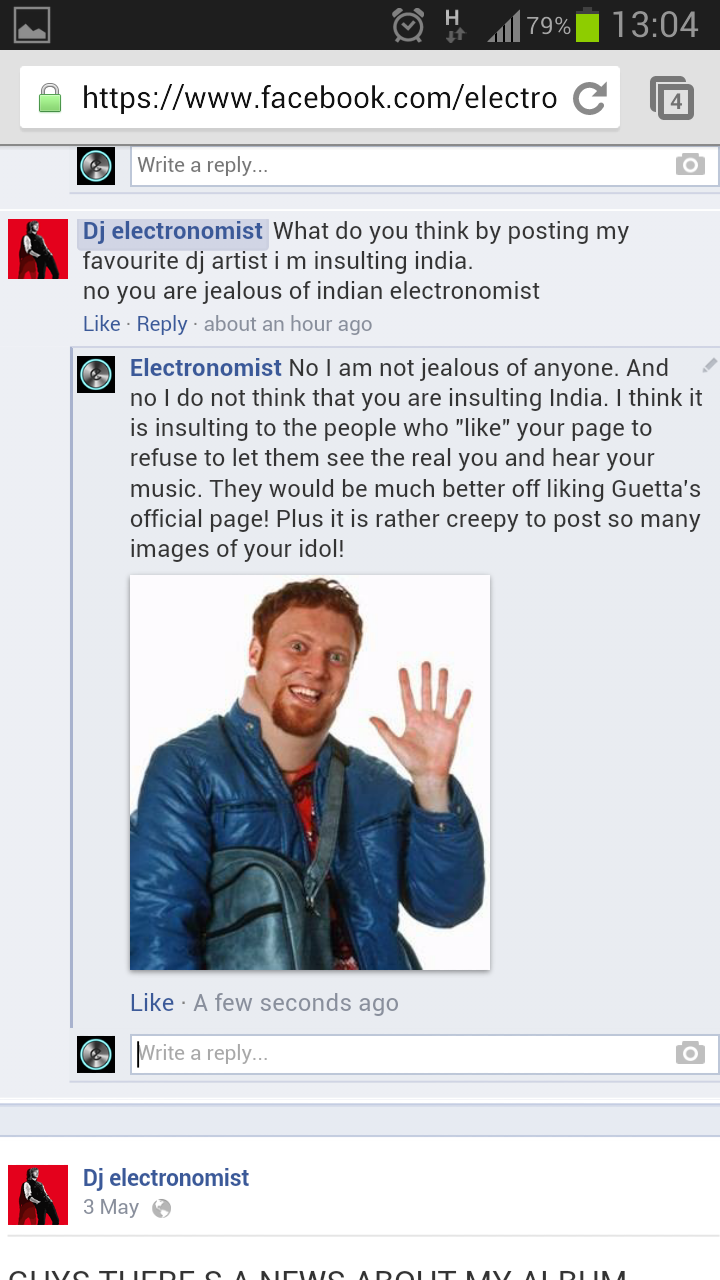The width and height of the screenshot is (720, 1280).
Task: Open the Electronomist profile name link
Action: click(206, 368)
